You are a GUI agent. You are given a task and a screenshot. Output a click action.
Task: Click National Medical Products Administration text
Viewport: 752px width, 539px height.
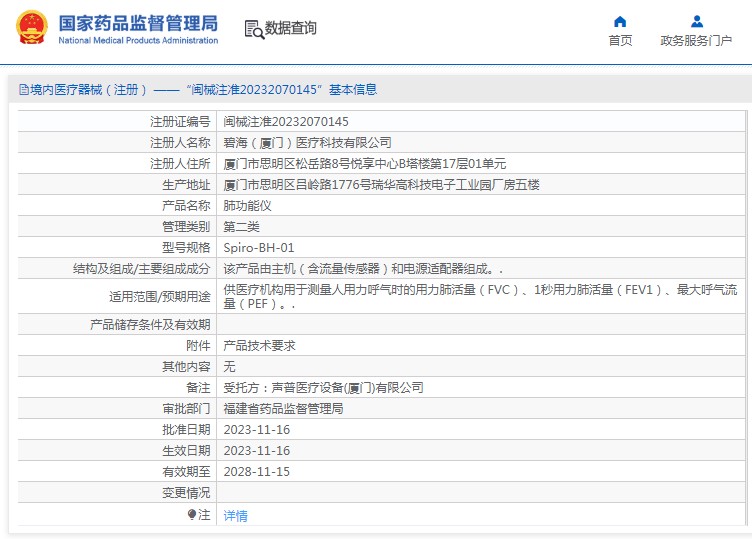[138, 41]
